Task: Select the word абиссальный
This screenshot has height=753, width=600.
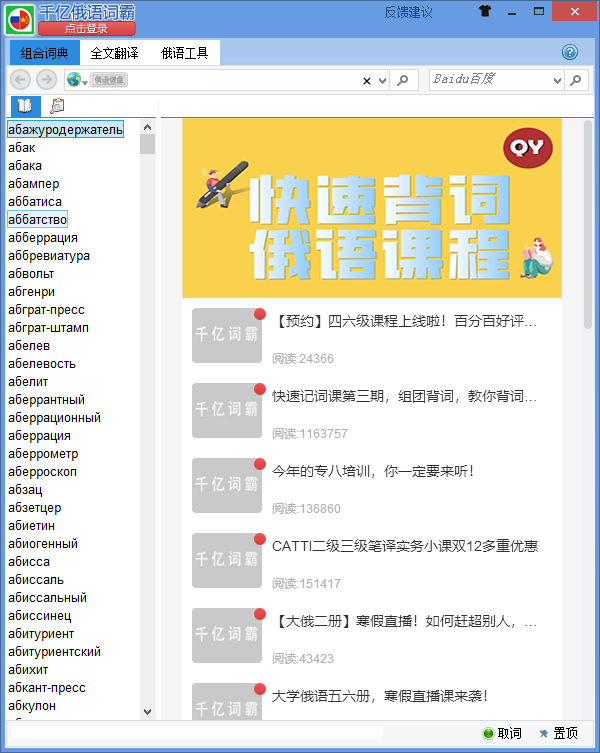Action: [x=47, y=597]
